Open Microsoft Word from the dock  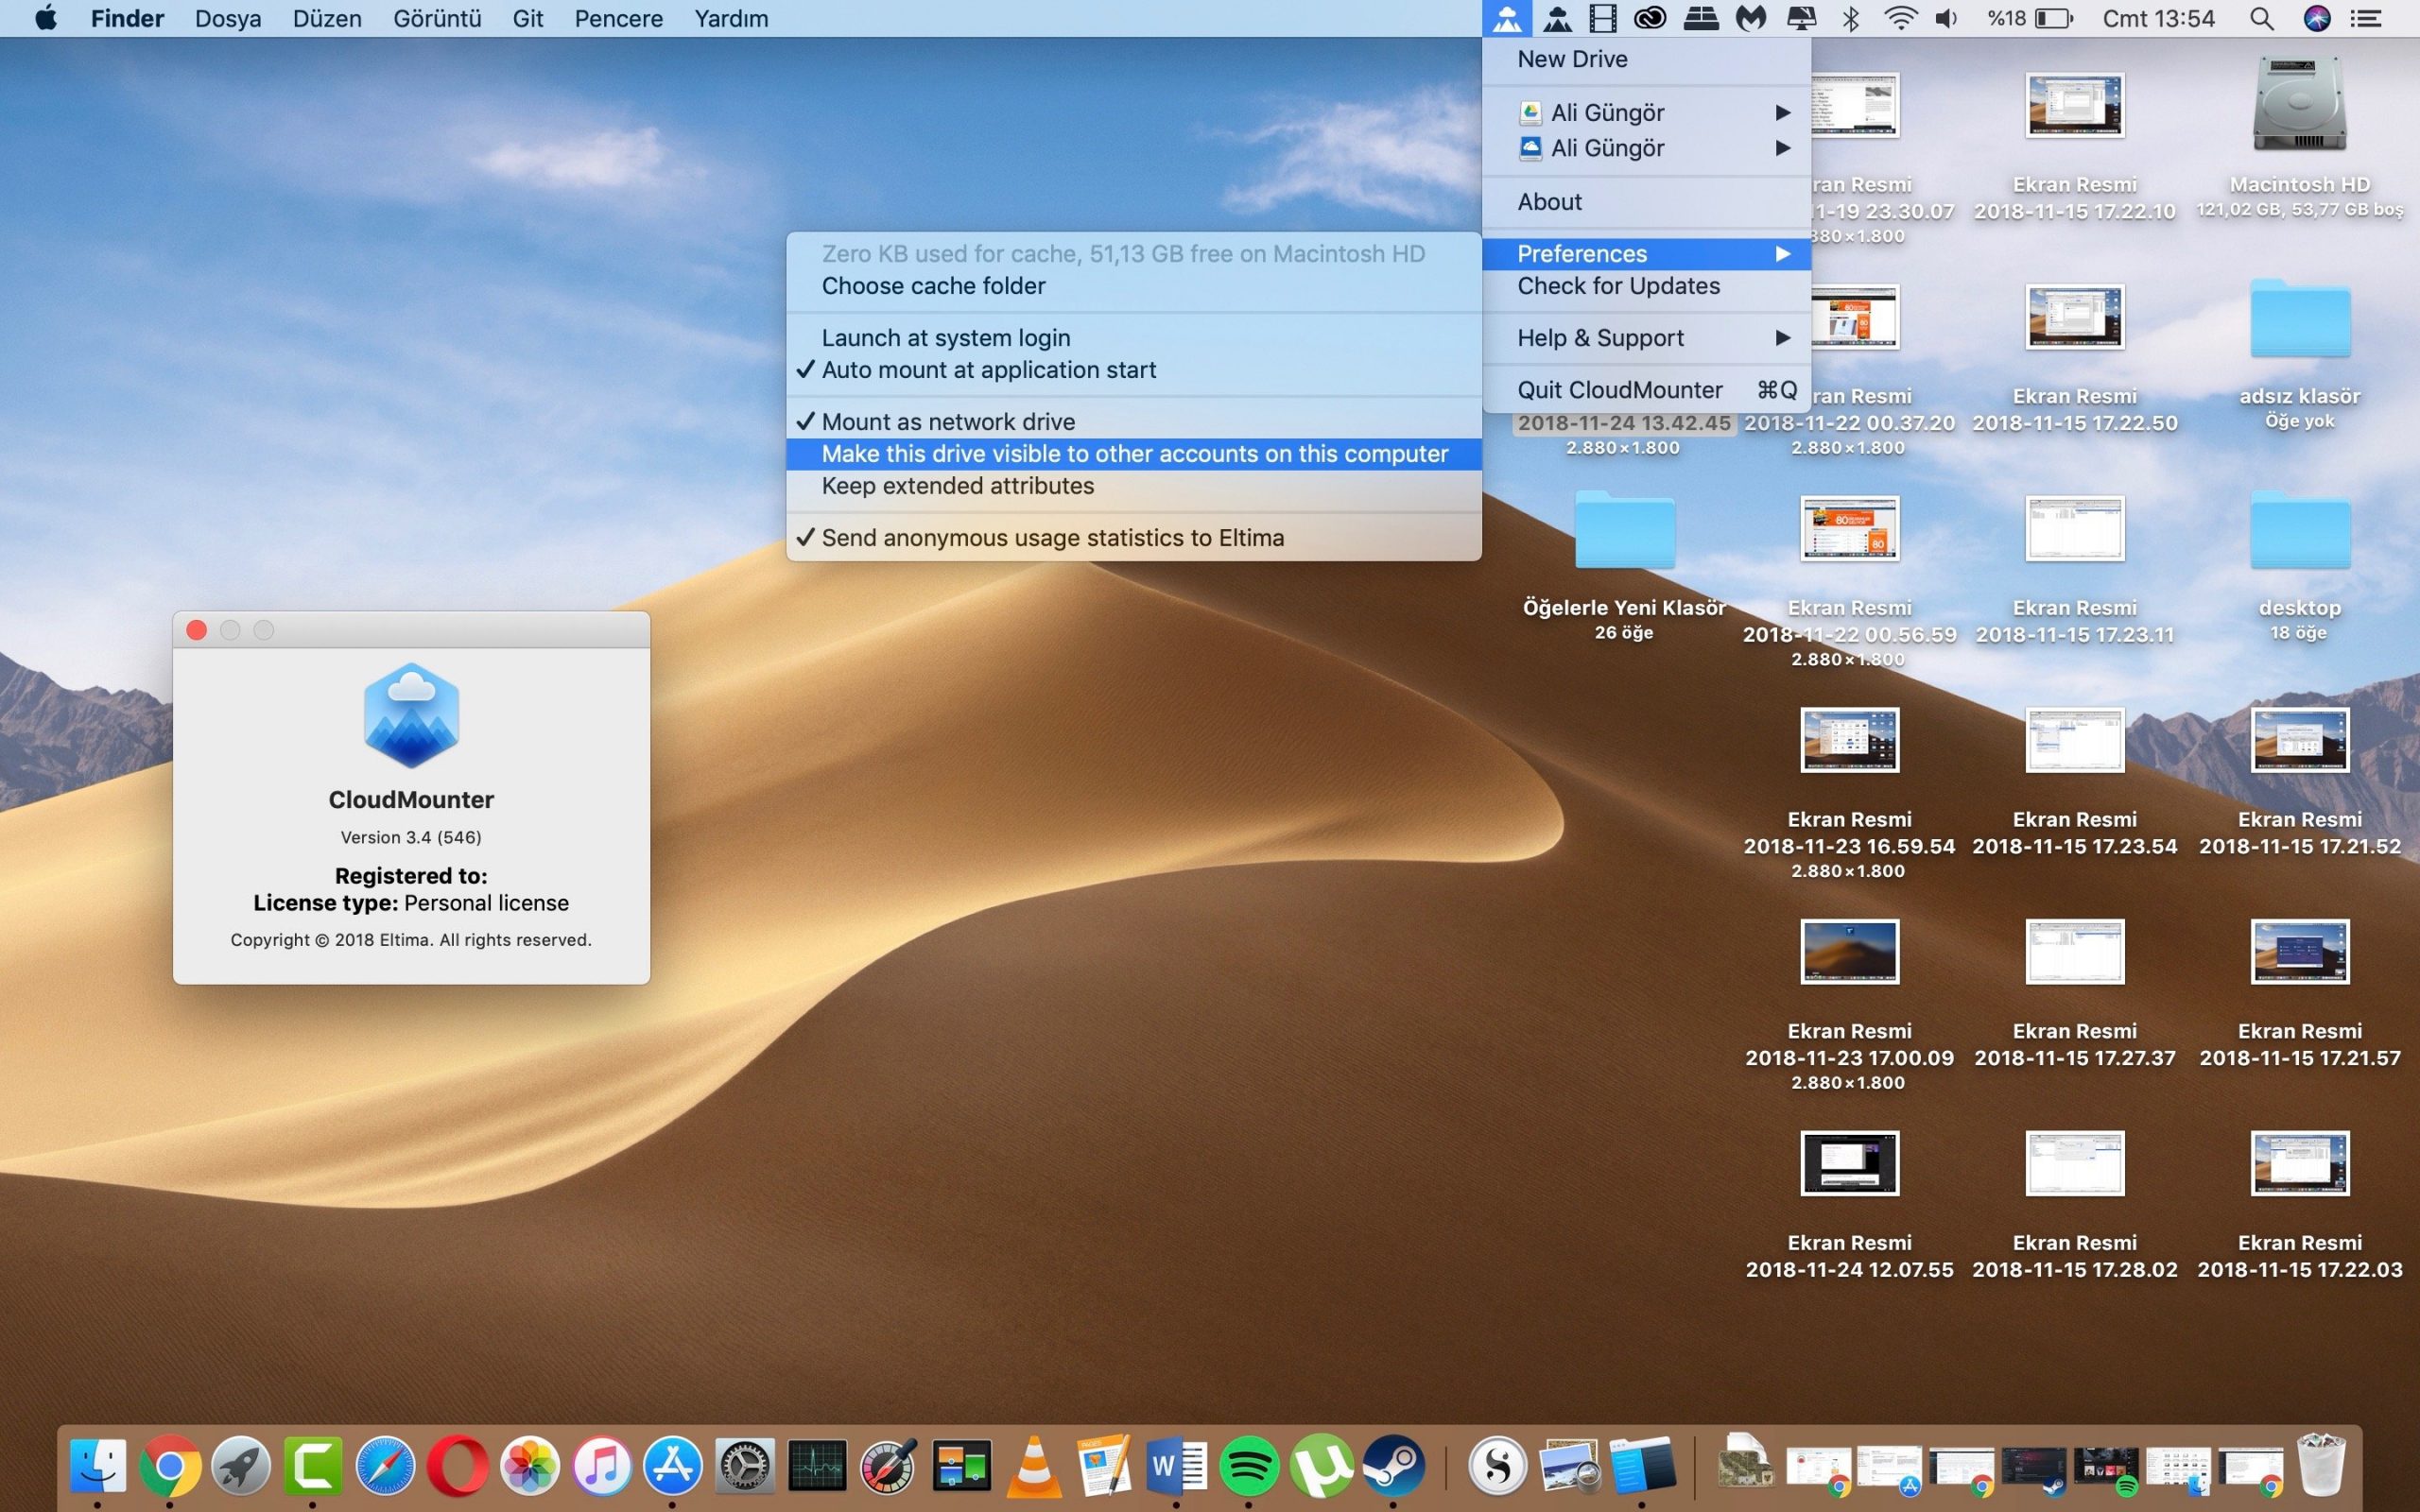(x=1176, y=1466)
